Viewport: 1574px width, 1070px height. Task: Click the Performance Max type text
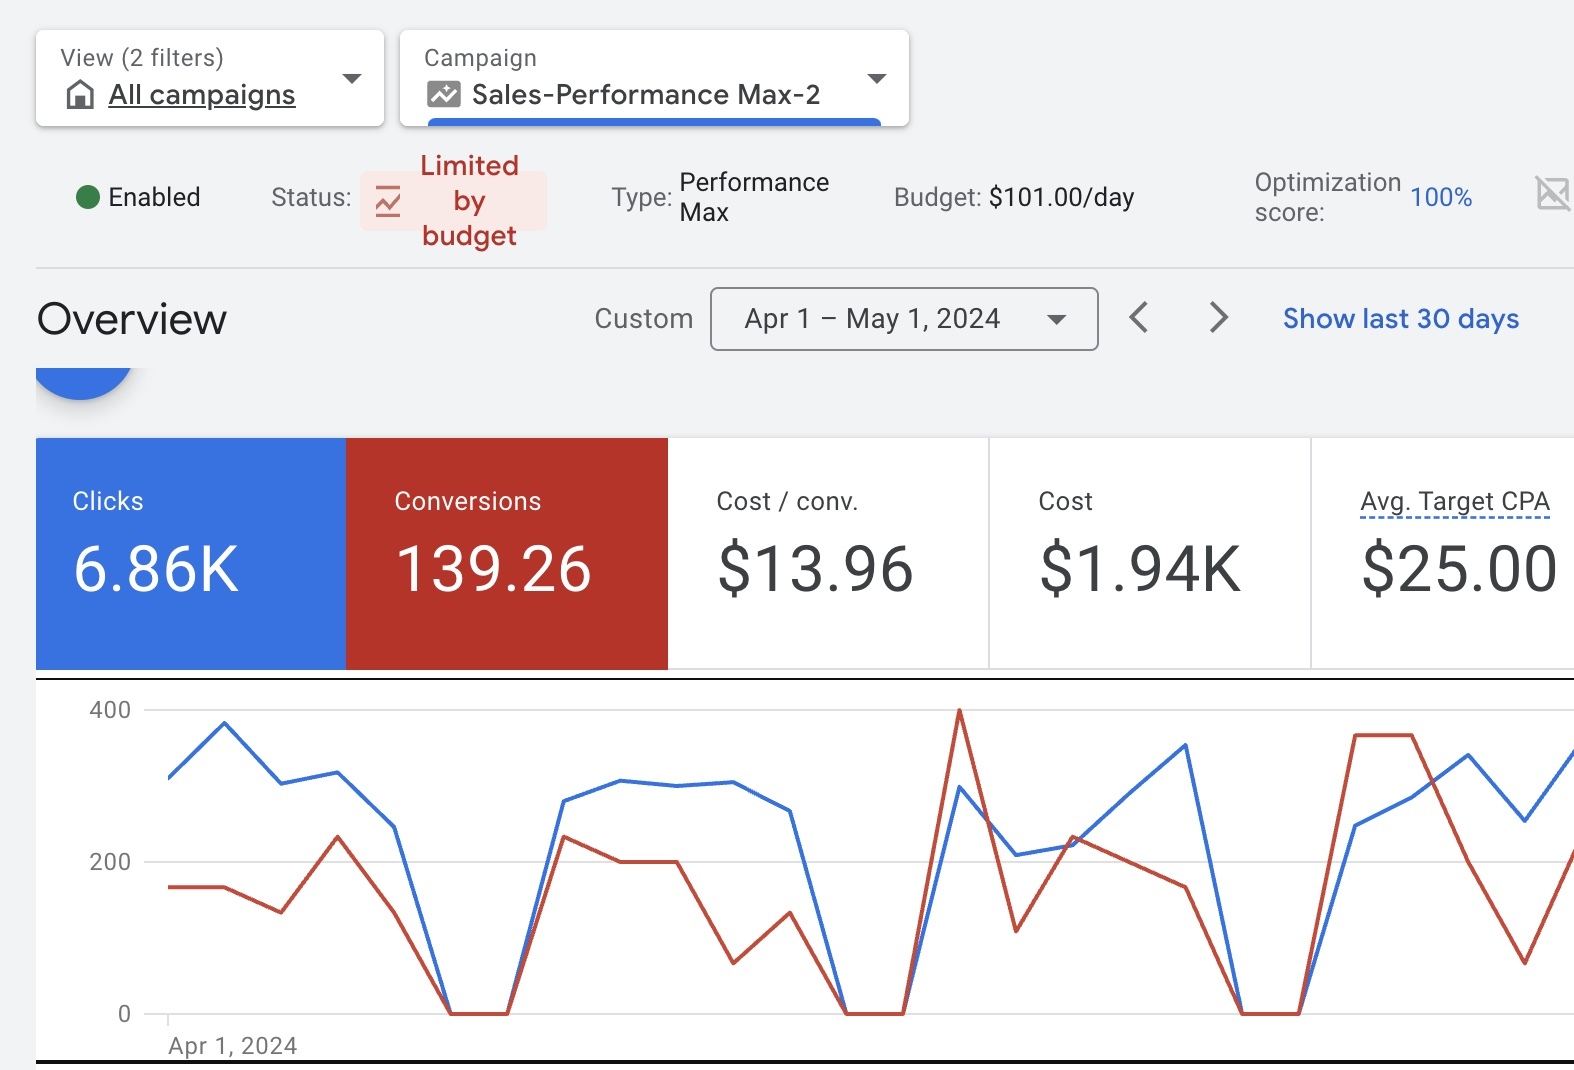(x=754, y=197)
